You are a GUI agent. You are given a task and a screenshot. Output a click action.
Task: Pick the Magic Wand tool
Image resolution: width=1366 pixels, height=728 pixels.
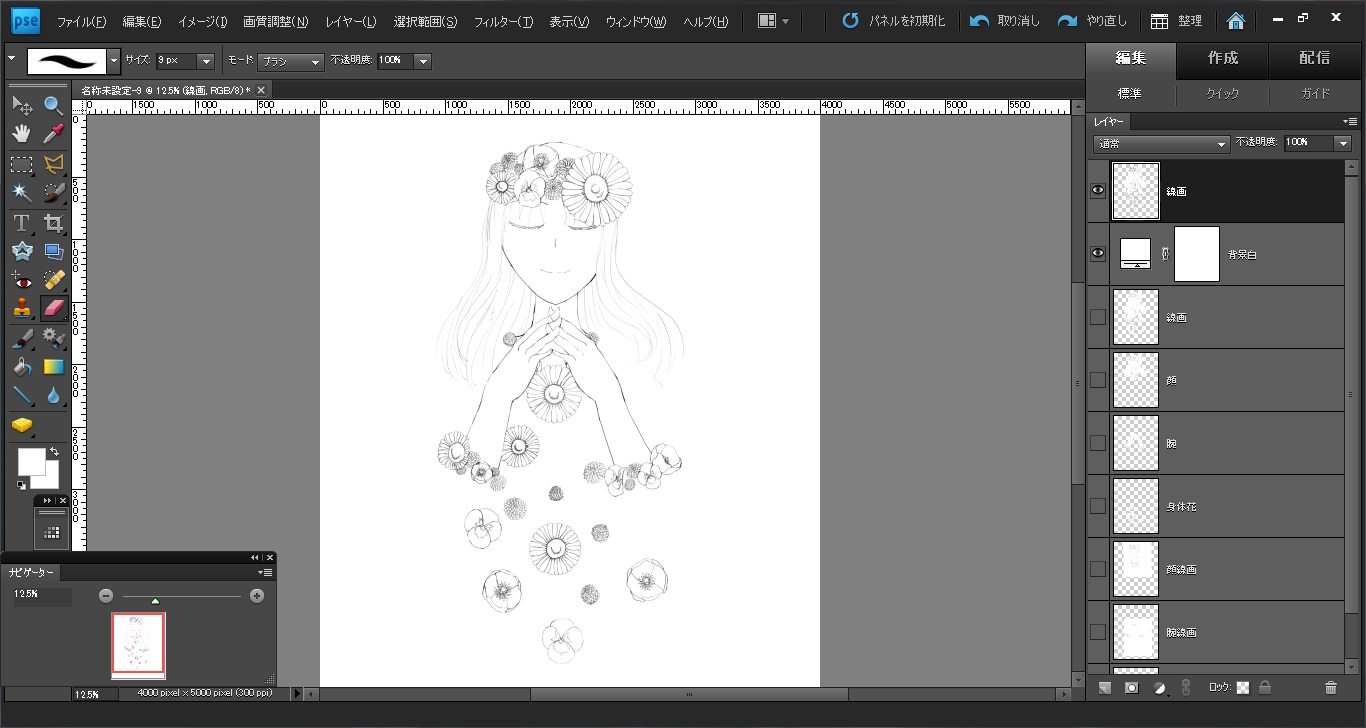tap(21, 192)
